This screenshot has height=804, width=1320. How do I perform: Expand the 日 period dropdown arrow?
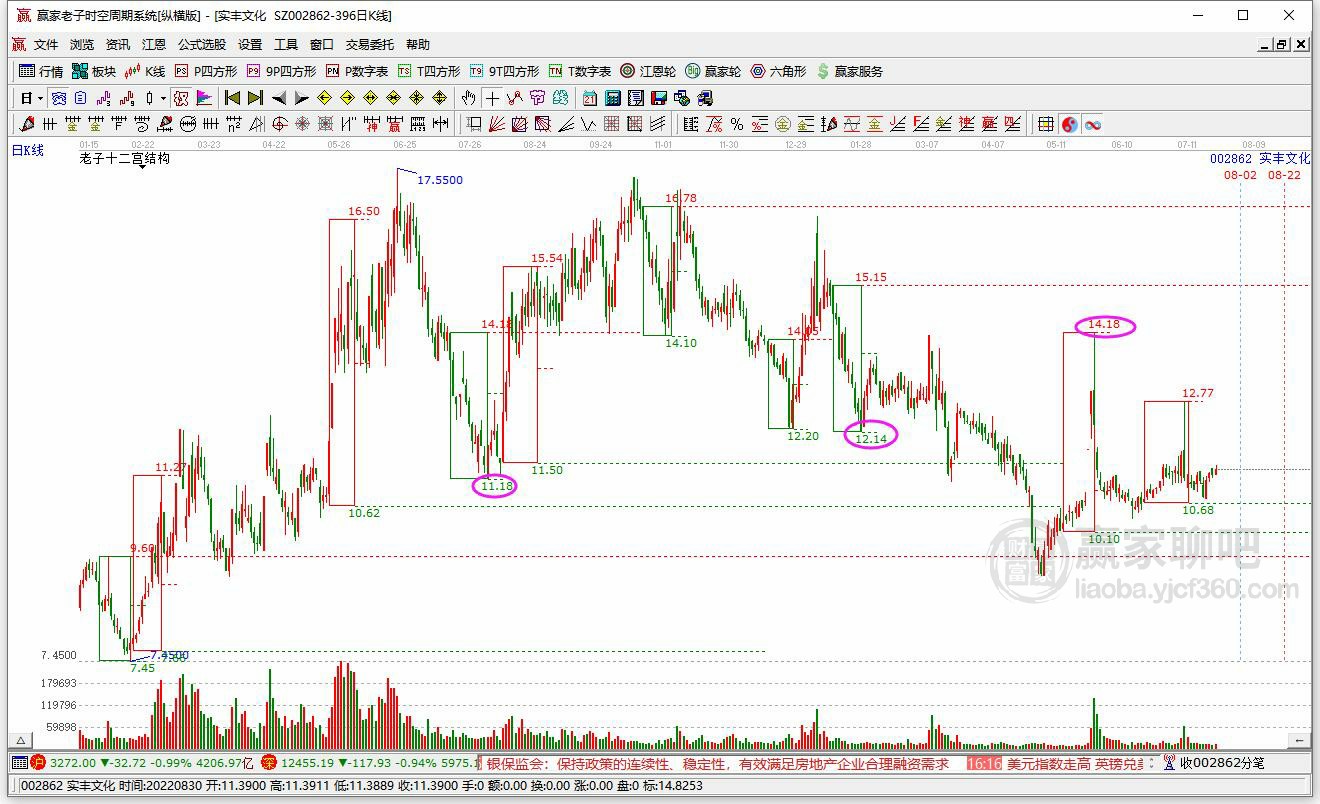click(x=40, y=98)
